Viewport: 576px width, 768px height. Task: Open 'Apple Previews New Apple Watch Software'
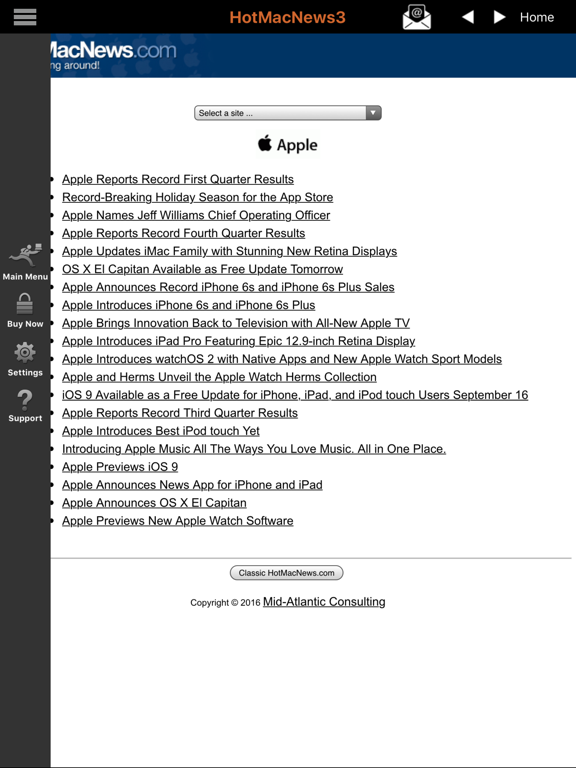pos(178,521)
